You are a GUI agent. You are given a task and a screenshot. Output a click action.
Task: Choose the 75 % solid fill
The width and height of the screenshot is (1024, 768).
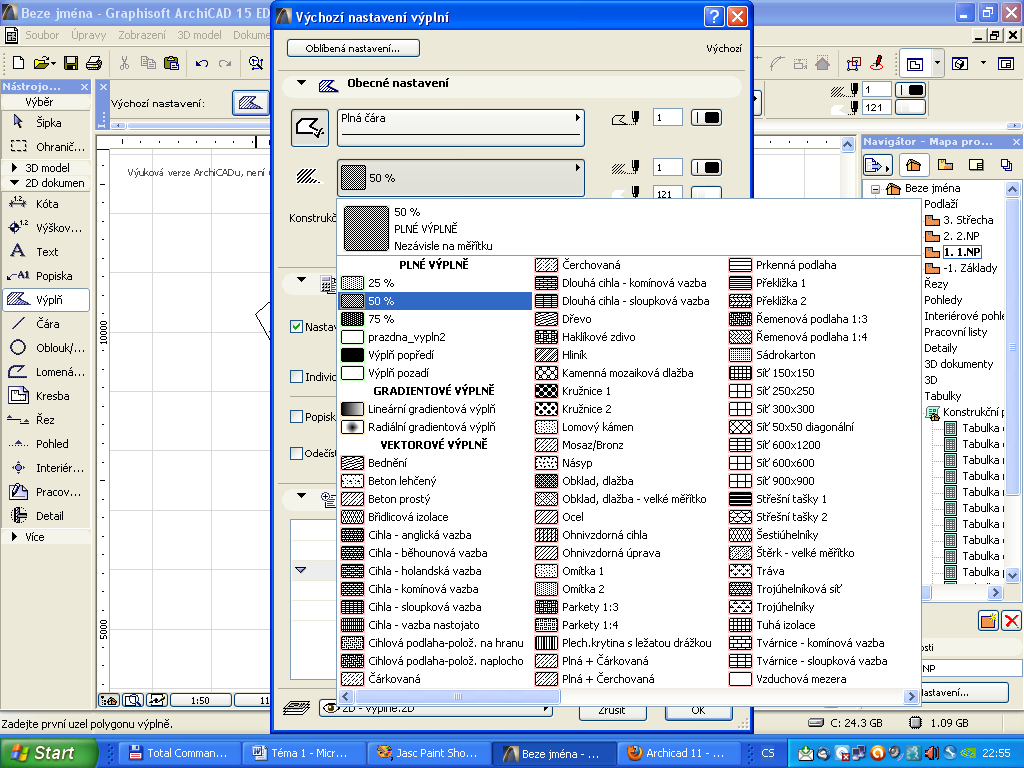[436, 319]
